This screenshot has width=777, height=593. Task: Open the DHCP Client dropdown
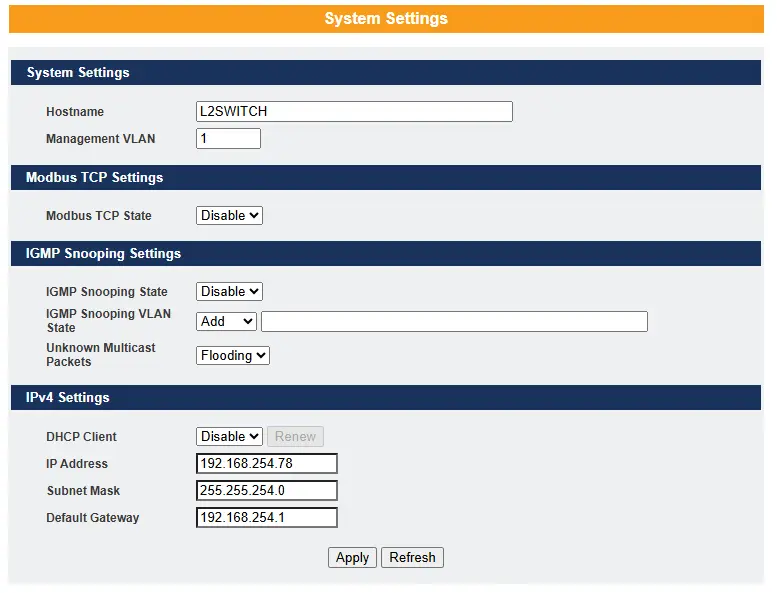(229, 436)
